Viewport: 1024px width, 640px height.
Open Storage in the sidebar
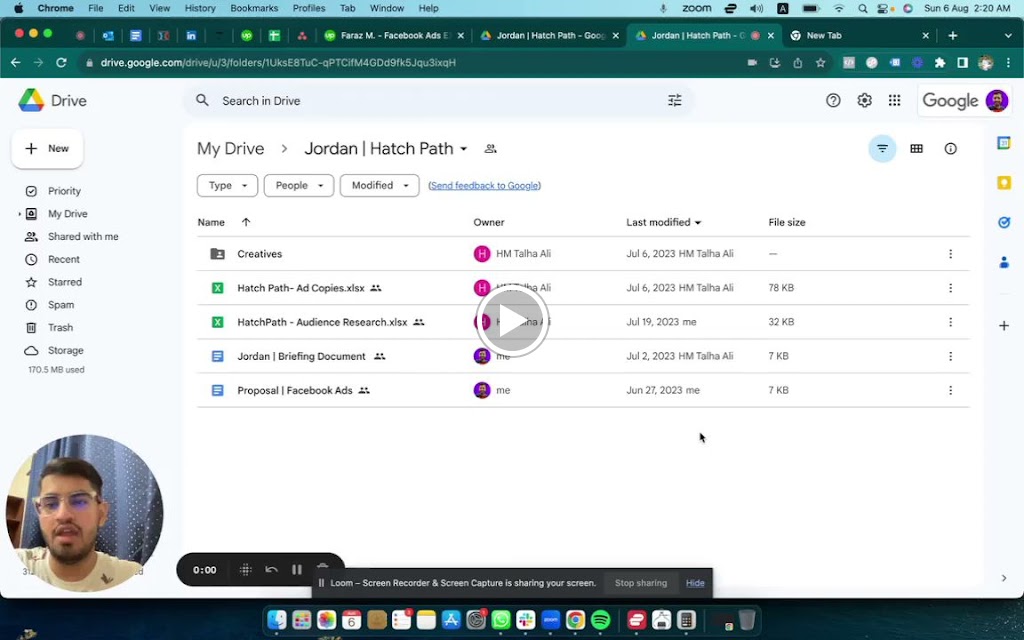pyautogui.click(x=65, y=351)
